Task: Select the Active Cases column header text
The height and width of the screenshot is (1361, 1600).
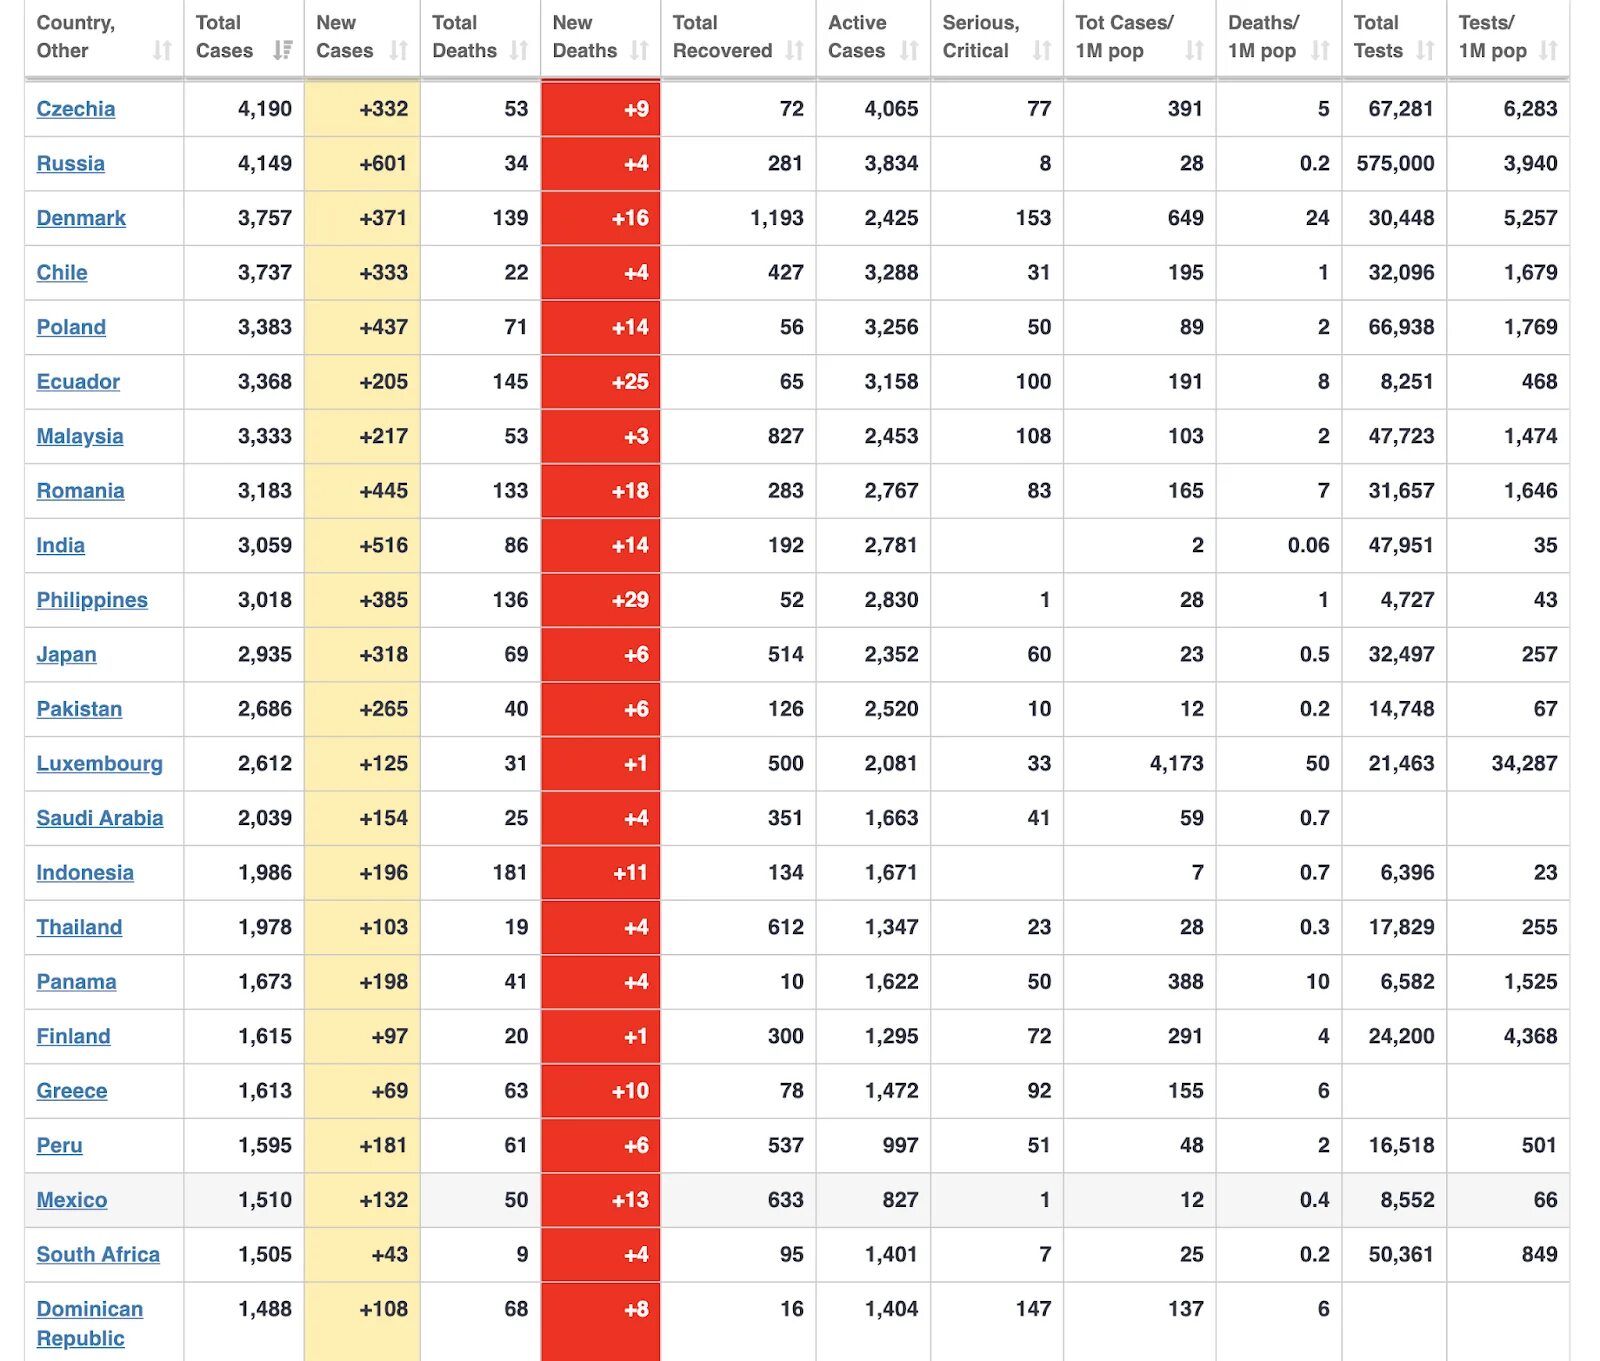Action: click(857, 37)
